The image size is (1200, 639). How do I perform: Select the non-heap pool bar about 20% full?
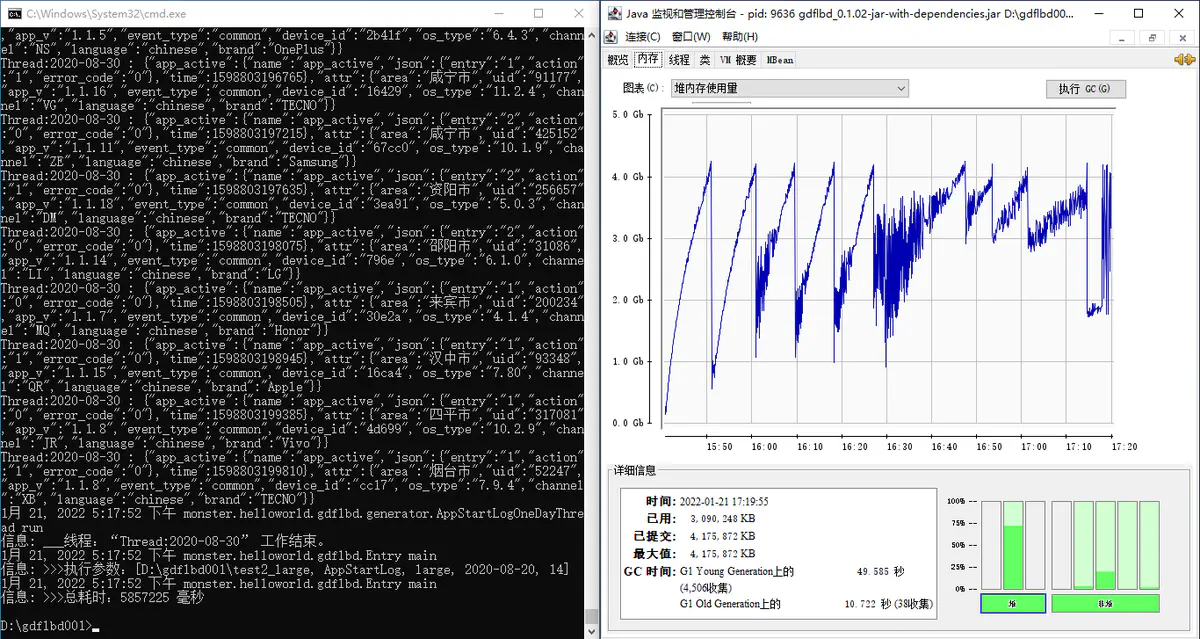[1105, 545]
